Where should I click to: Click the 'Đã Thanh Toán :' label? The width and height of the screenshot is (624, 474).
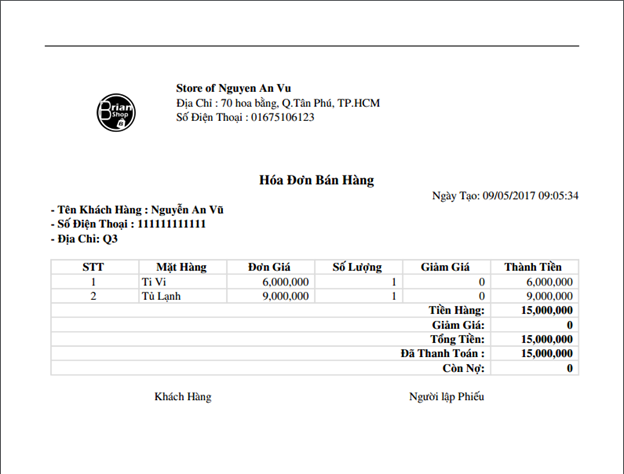(x=443, y=353)
